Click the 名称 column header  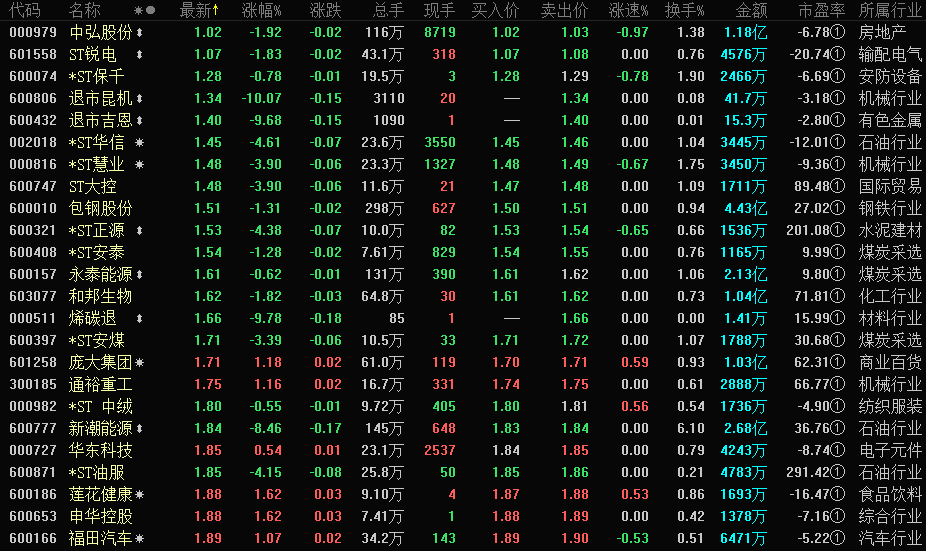84,10
